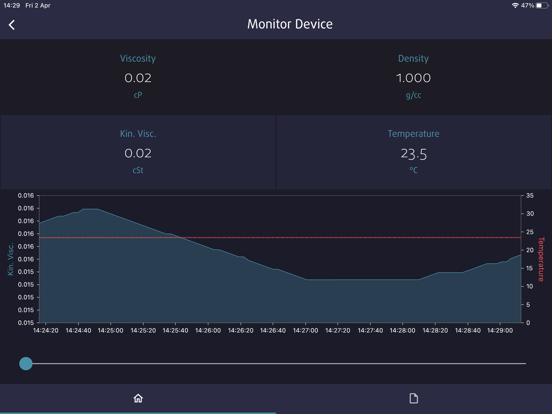Select the Viscosity 0.02 cP tile

point(138,77)
